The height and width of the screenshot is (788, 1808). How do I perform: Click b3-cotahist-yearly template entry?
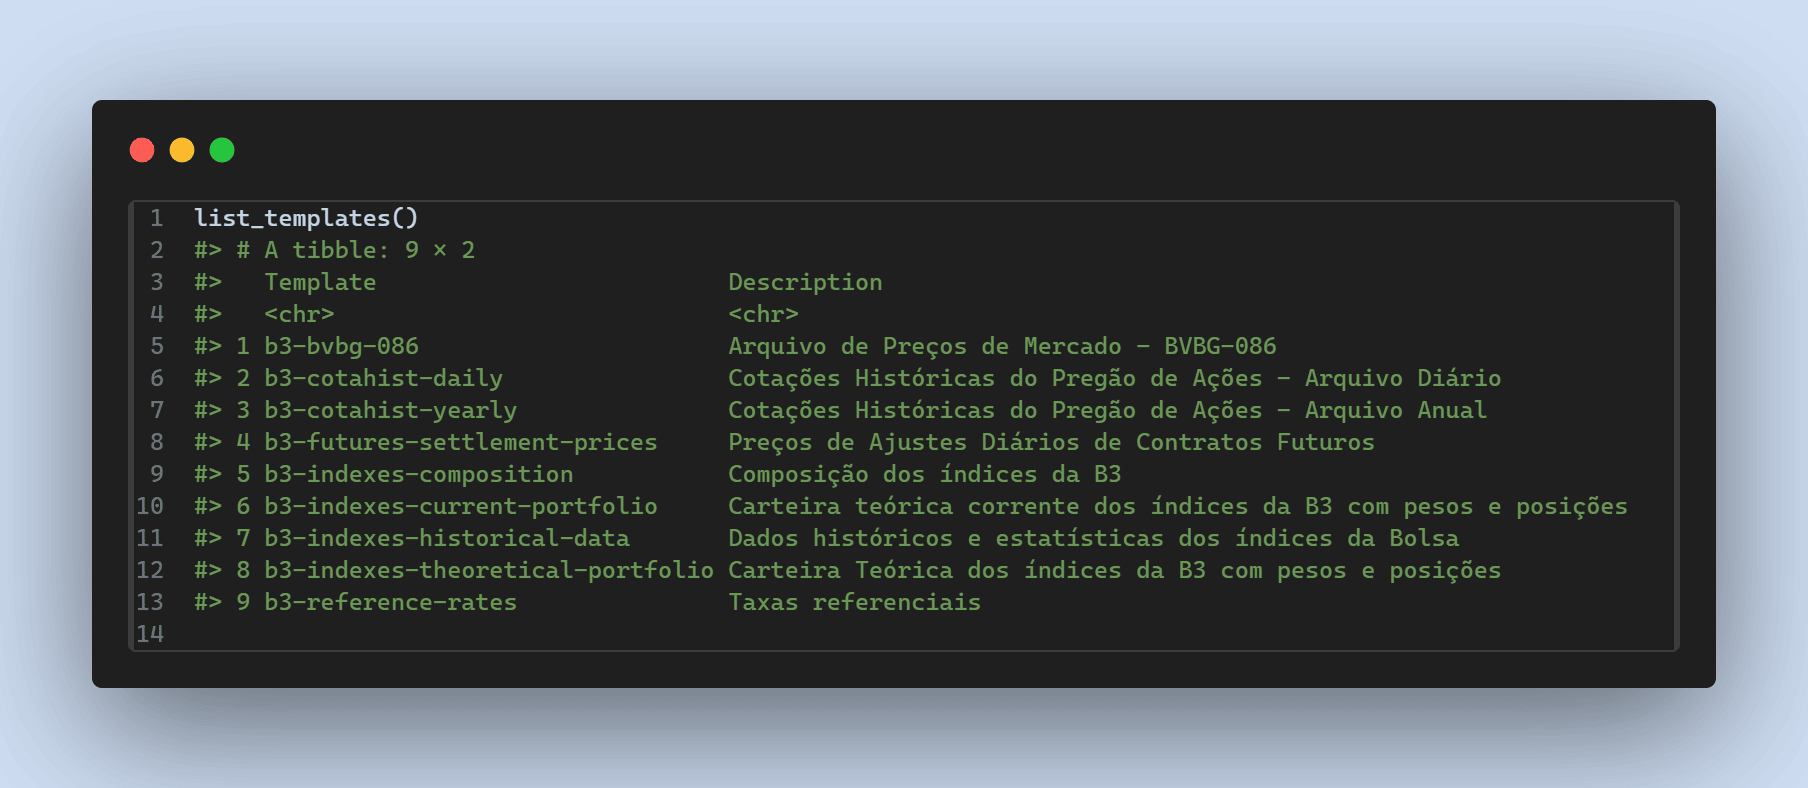click(390, 410)
